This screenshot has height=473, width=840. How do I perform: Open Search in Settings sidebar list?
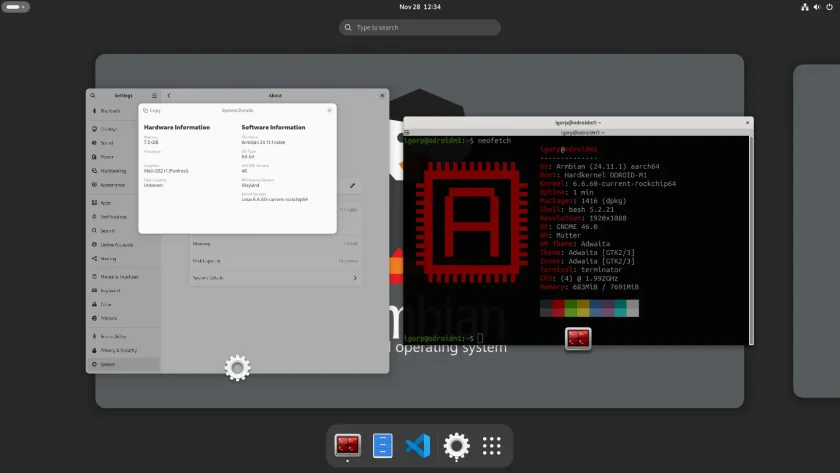(x=123, y=231)
